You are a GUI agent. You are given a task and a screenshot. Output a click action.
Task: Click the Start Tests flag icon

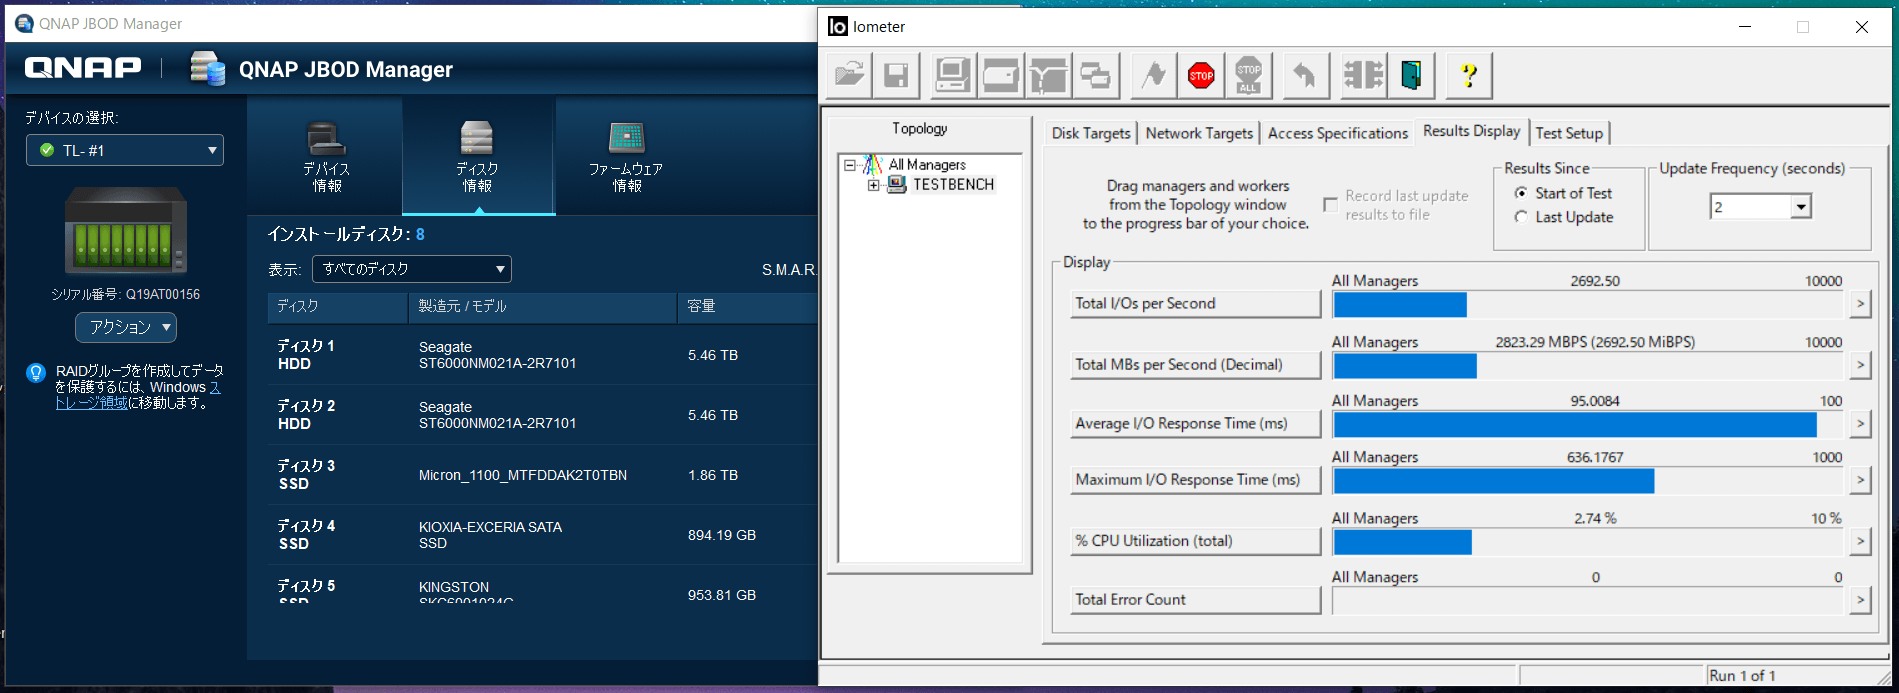pyautogui.click(x=1153, y=75)
